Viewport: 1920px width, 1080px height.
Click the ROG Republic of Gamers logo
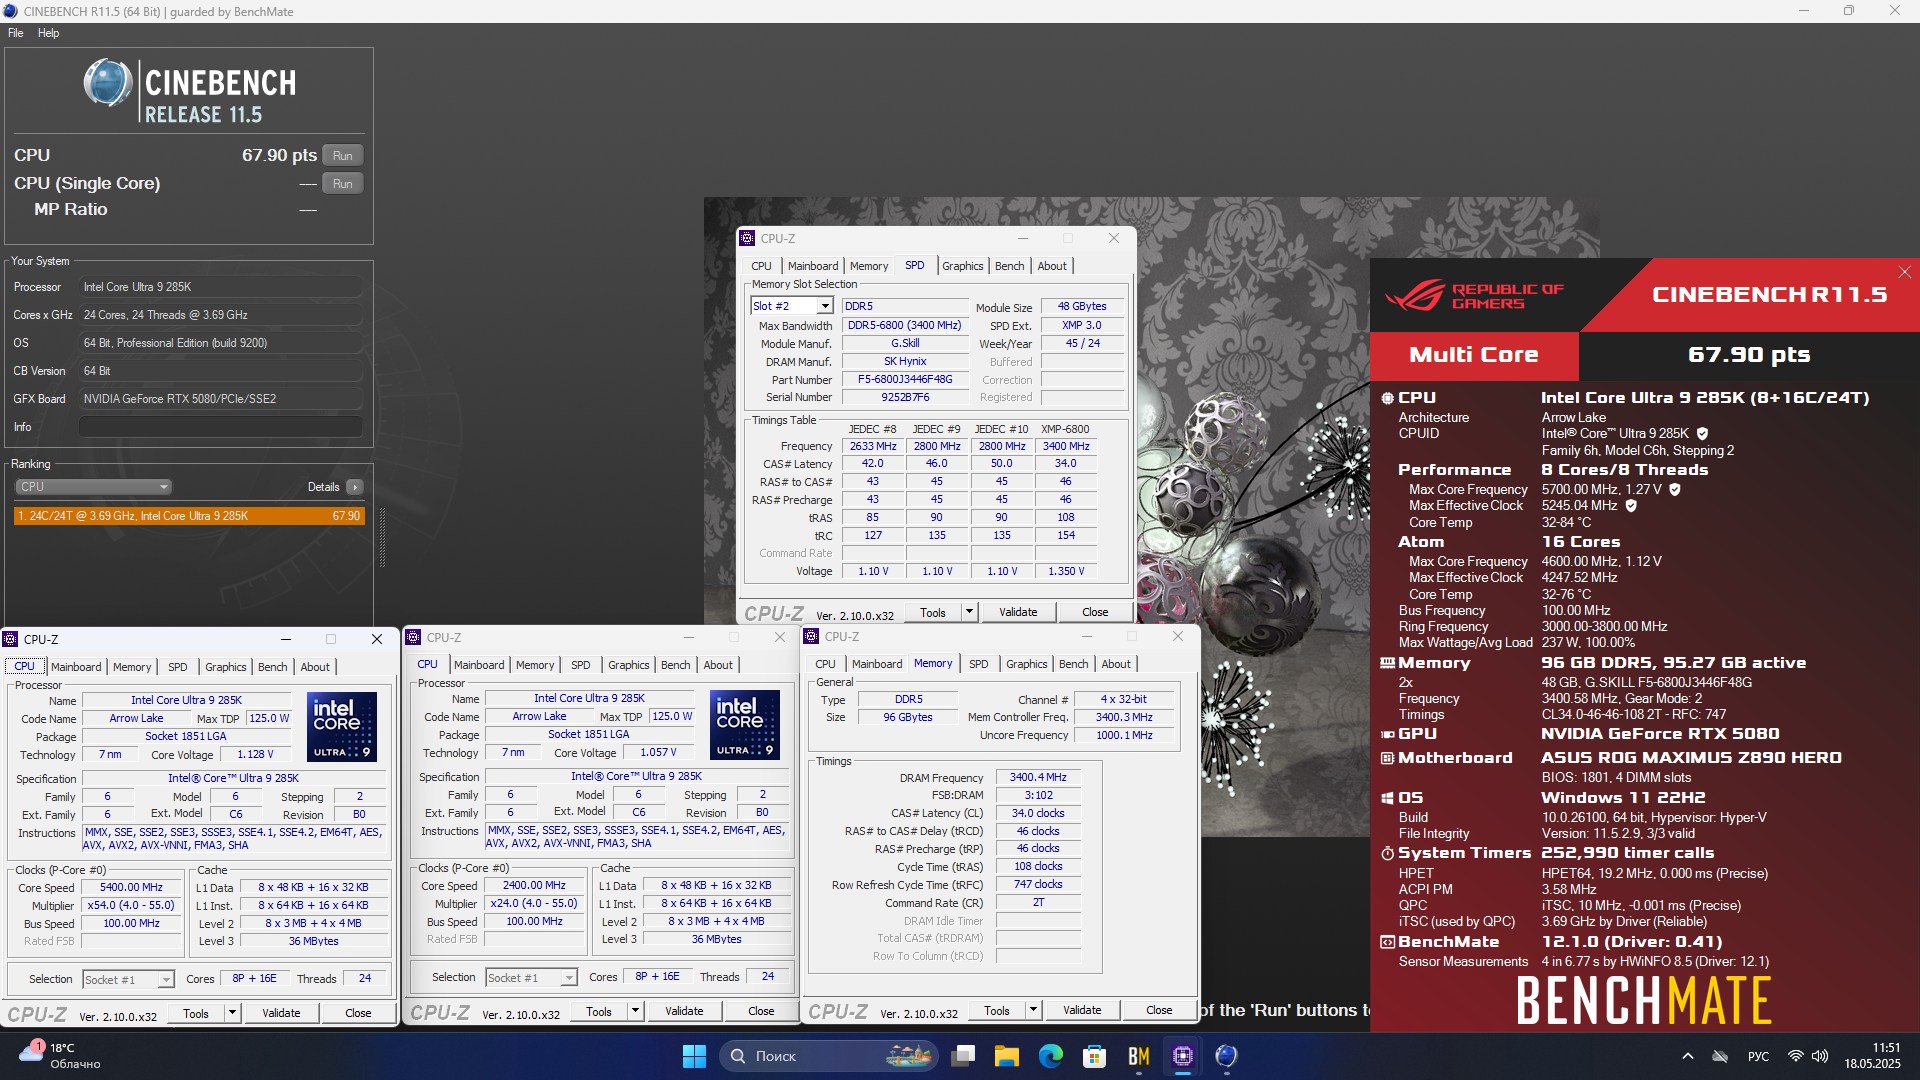1474,295
